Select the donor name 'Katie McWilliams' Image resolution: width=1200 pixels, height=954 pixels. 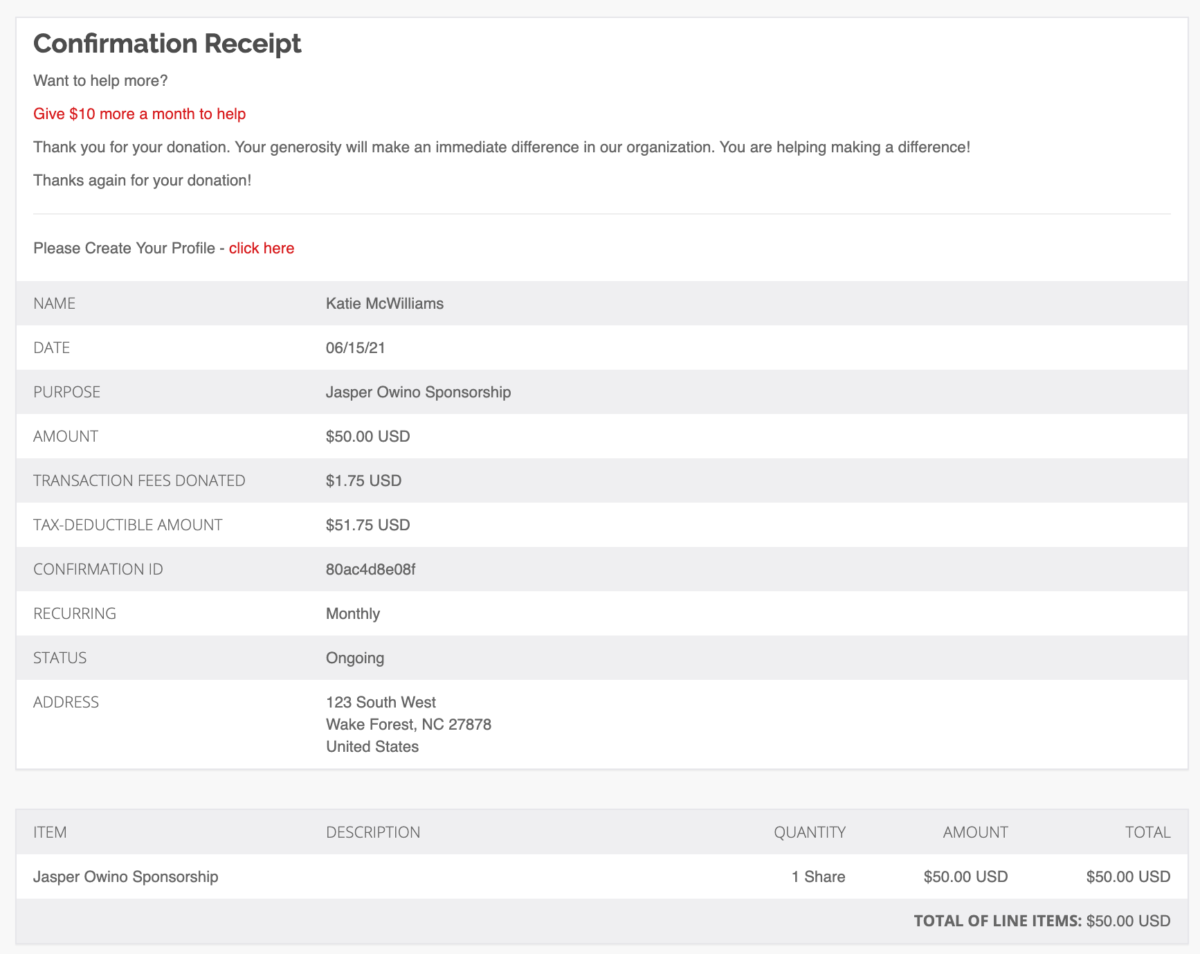384,303
